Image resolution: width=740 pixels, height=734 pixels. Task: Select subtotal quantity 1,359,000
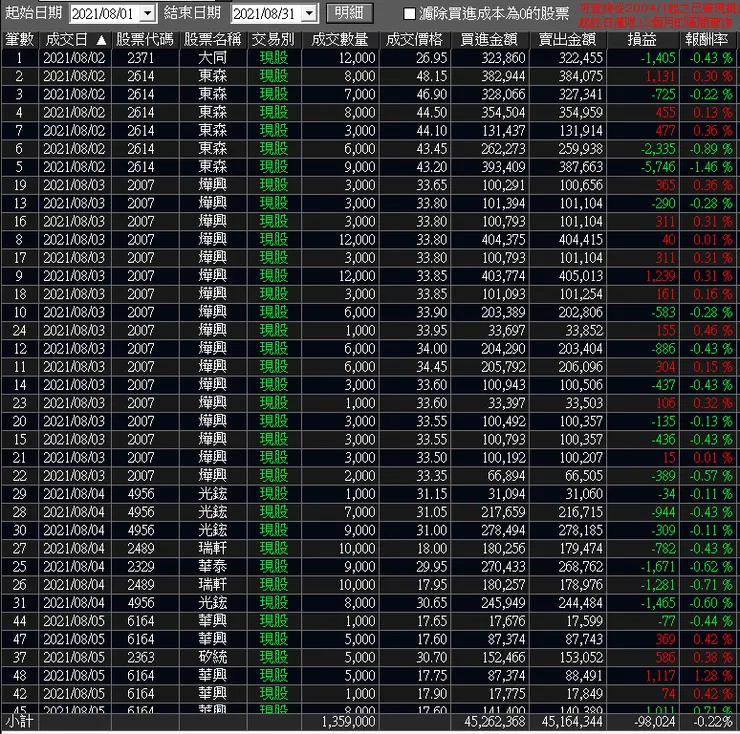348,722
